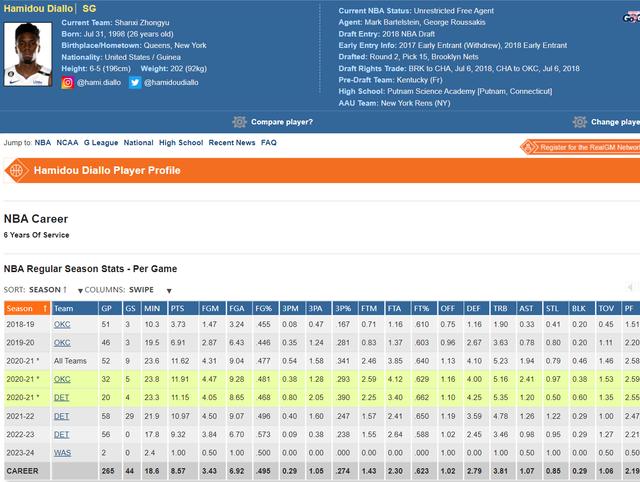This screenshot has height=482, width=640.
Task: Sort by GS column header
Action: pos(131,309)
